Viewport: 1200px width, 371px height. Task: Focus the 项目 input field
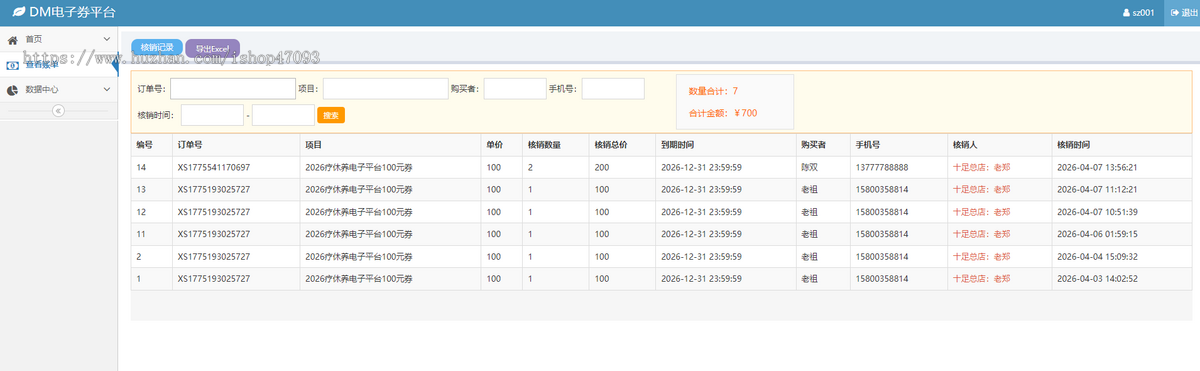coord(385,89)
